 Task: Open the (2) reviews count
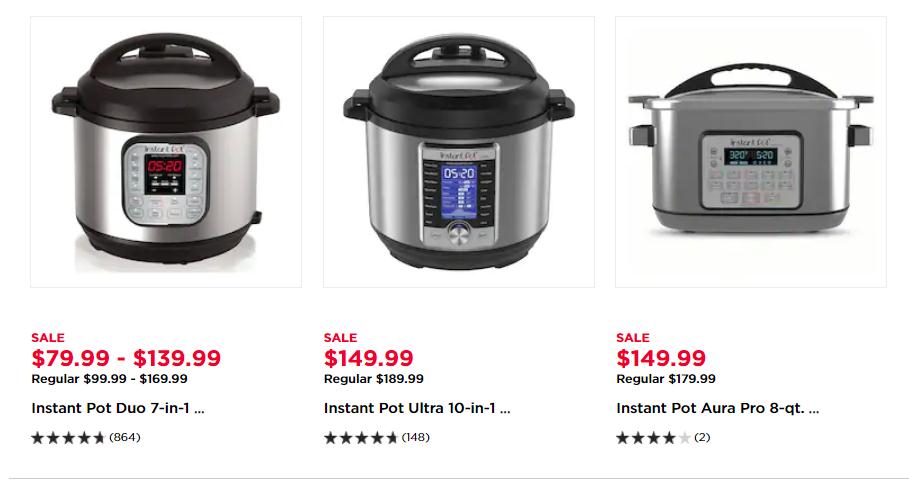(x=702, y=437)
